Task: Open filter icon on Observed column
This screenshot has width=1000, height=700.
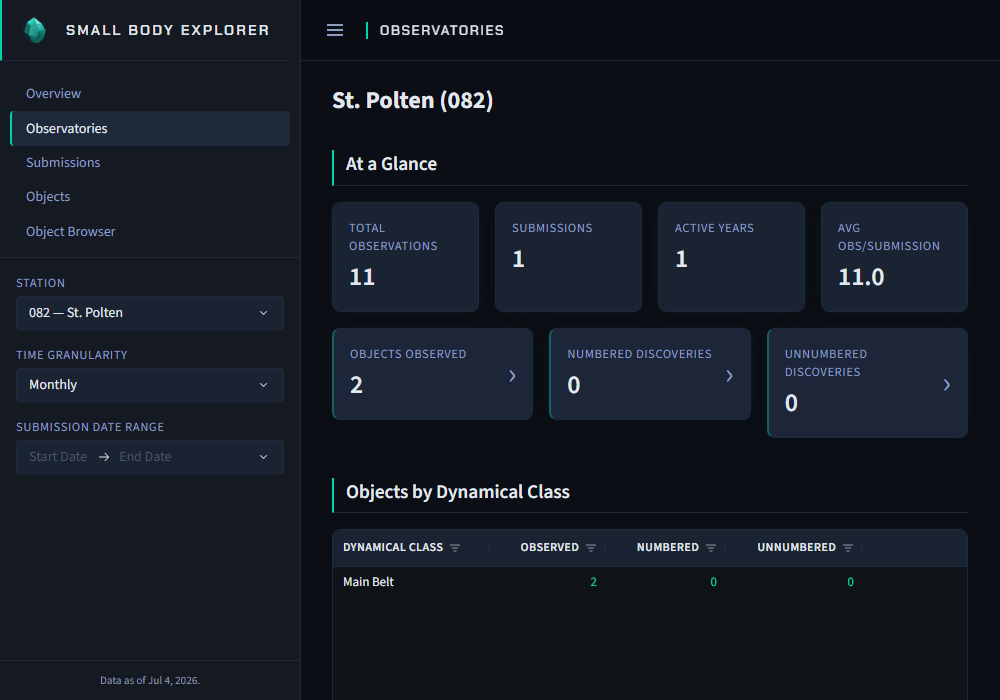Action: [x=591, y=548]
